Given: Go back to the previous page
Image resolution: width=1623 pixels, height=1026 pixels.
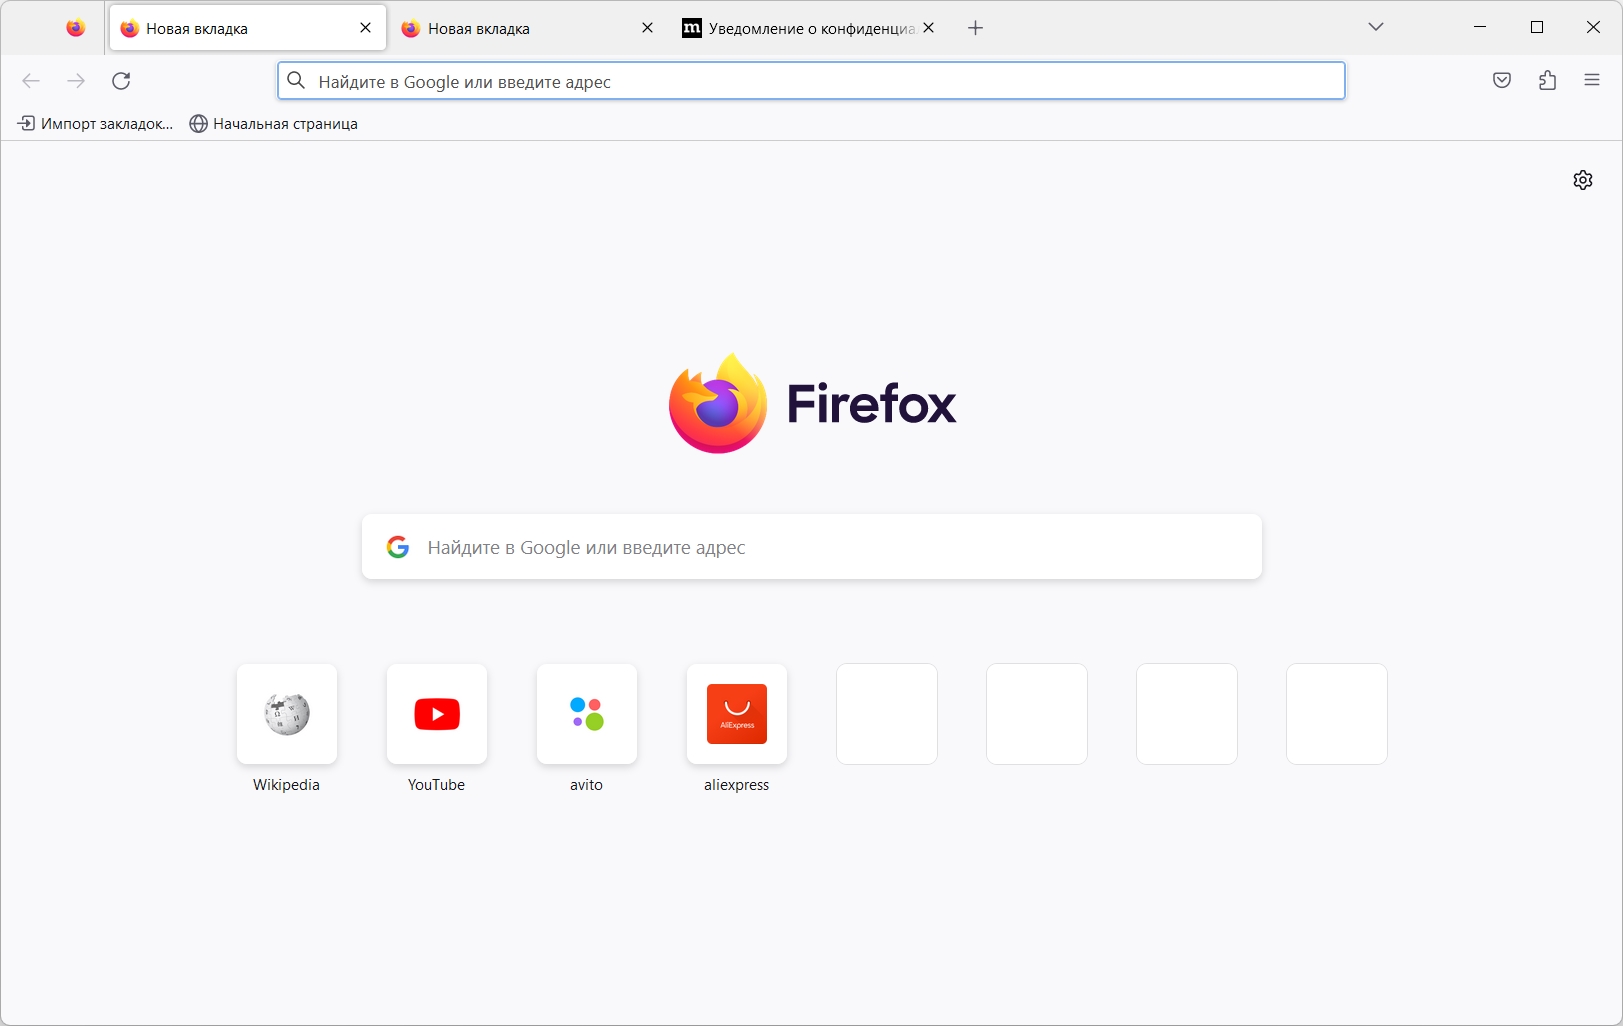Looking at the screenshot, I should (31, 81).
